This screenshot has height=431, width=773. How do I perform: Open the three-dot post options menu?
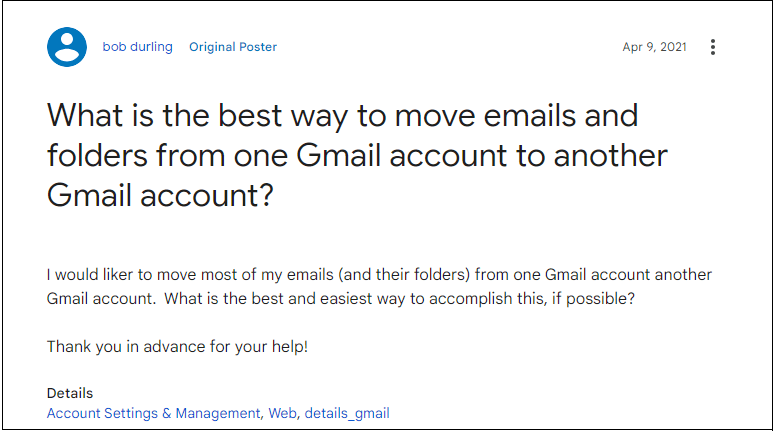click(x=713, y=47)
